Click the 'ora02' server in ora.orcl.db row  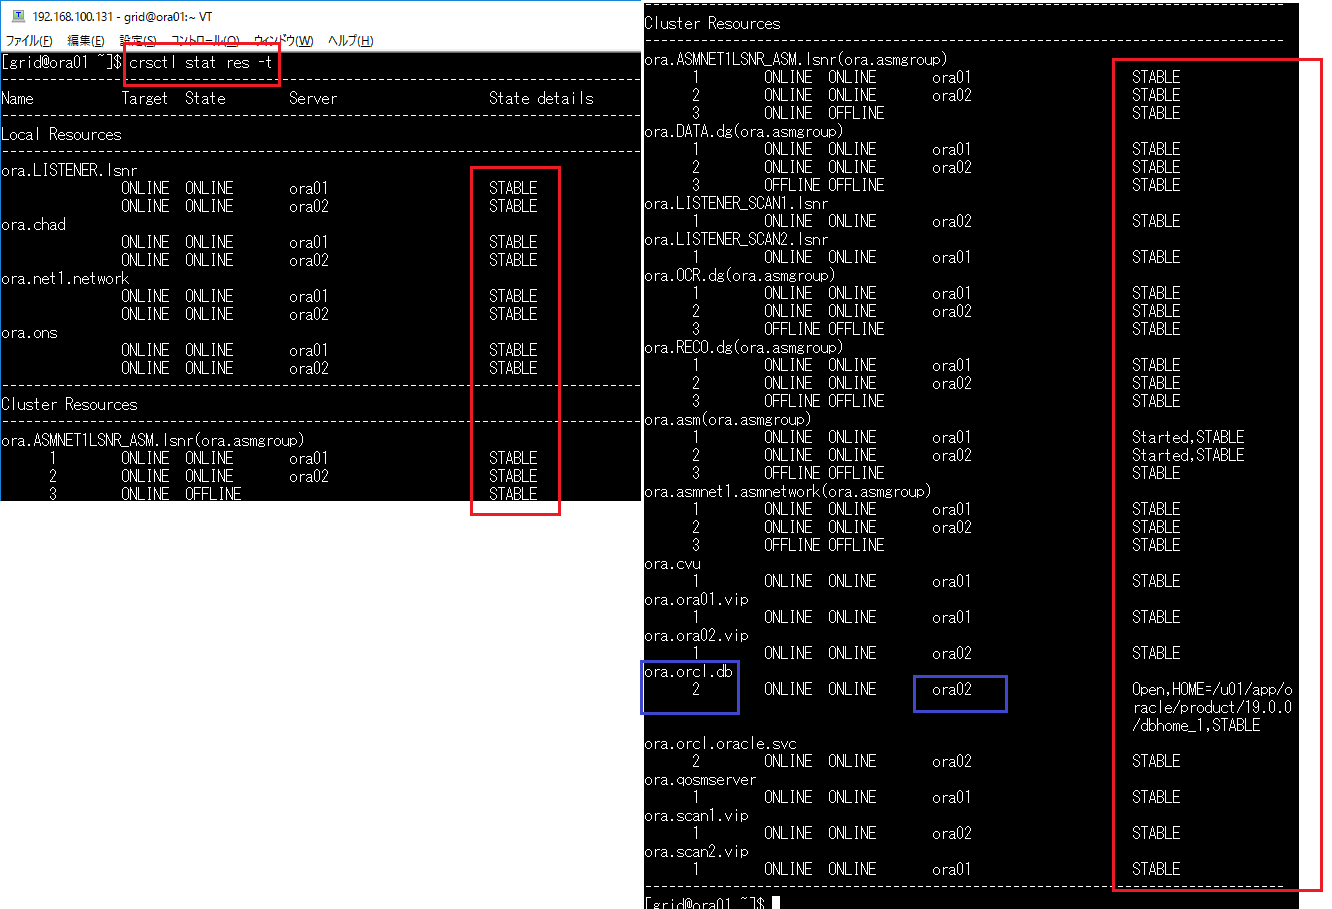pyautogui.click(x=952, y=688)
